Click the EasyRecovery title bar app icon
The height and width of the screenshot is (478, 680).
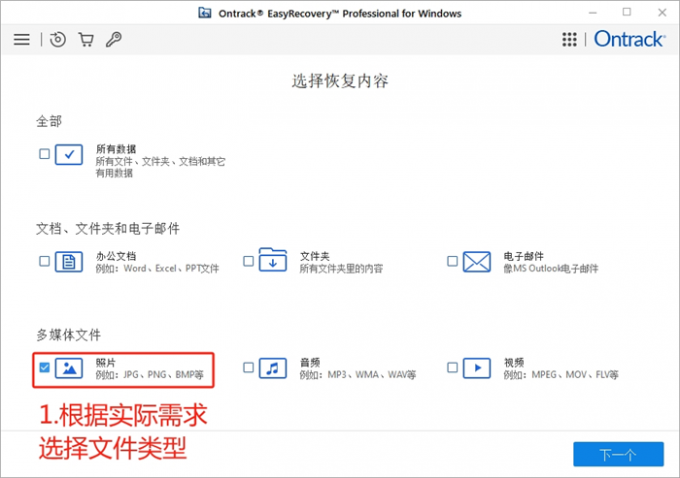tap(205, 13)
